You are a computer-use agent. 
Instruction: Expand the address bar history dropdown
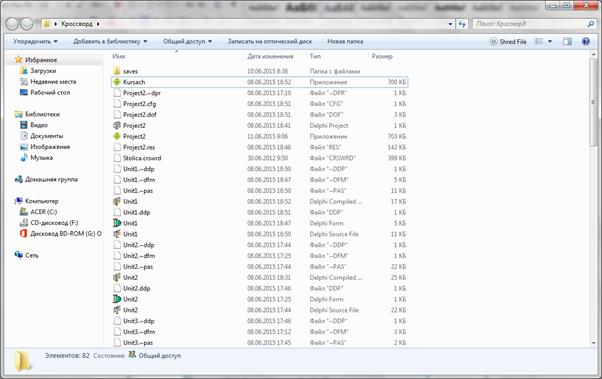coord(450,24)
